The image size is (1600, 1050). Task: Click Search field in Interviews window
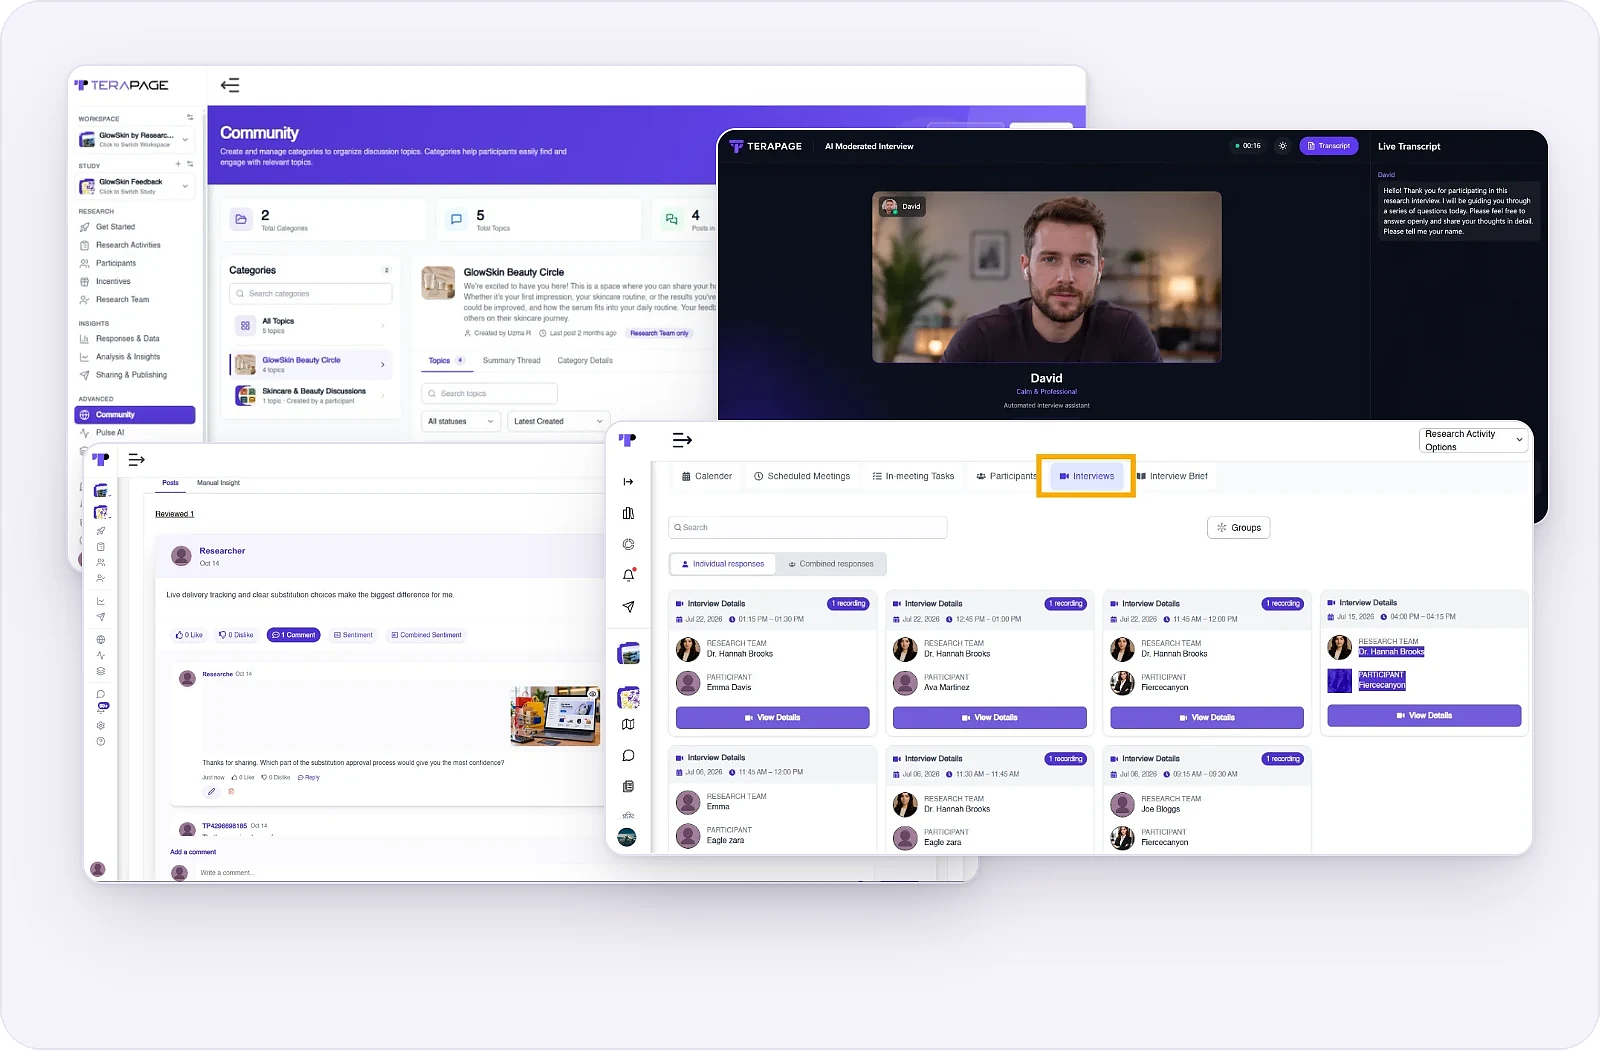(x=808, y=528)
